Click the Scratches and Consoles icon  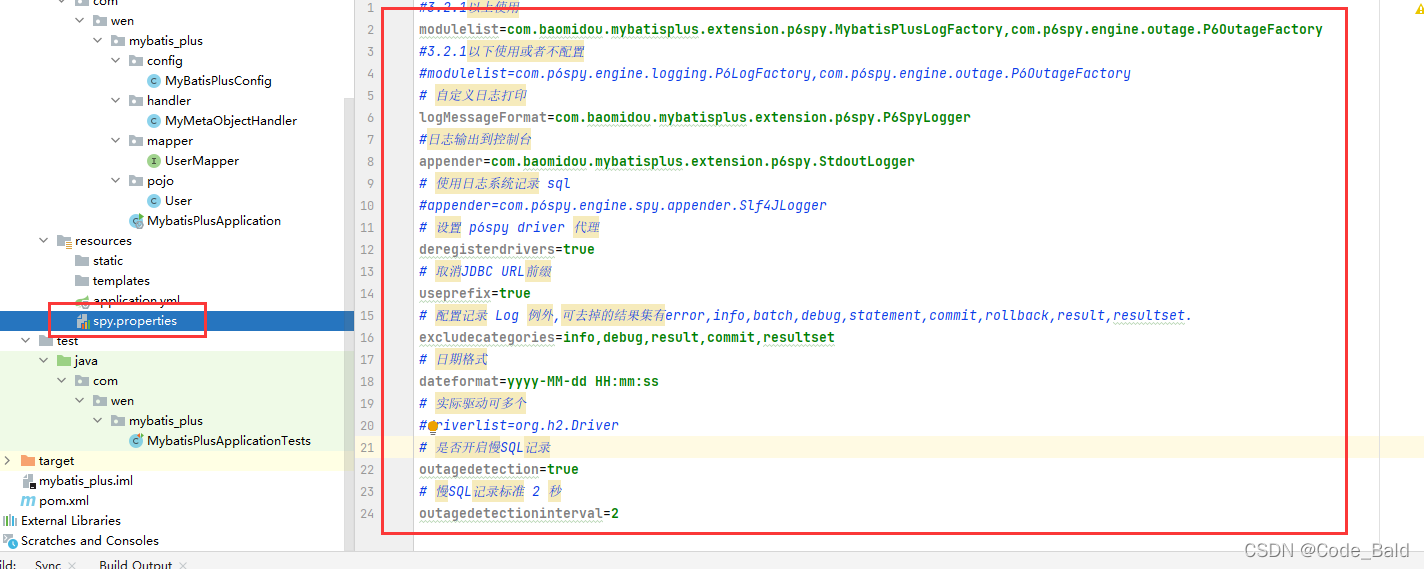click(x=10, y=541)
